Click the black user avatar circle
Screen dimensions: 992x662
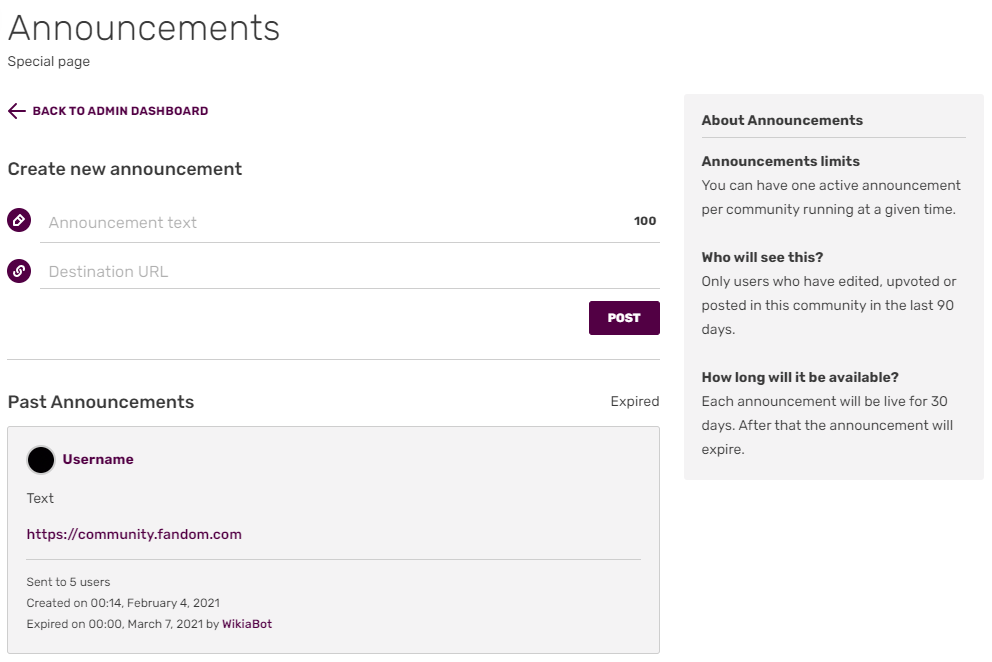point(41,460)
